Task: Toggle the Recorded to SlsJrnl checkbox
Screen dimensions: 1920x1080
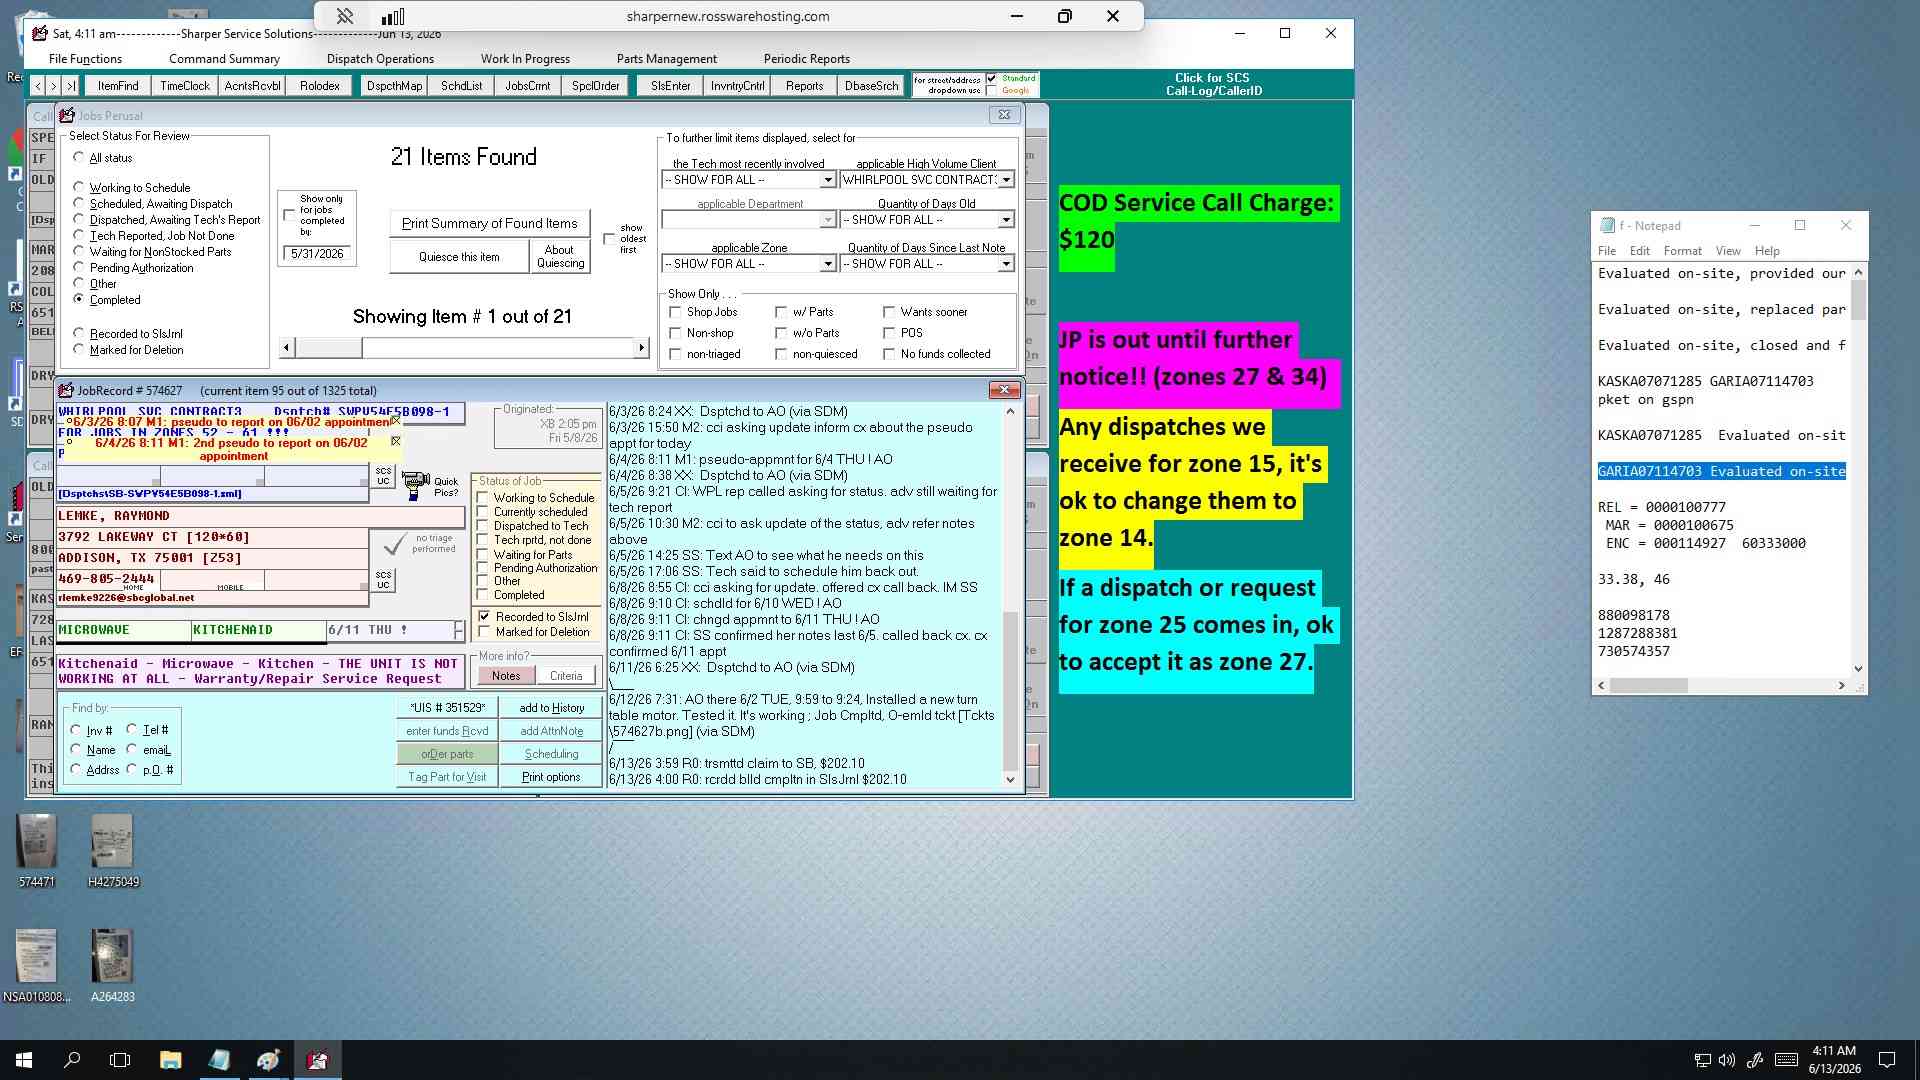Action: (484, 617)
